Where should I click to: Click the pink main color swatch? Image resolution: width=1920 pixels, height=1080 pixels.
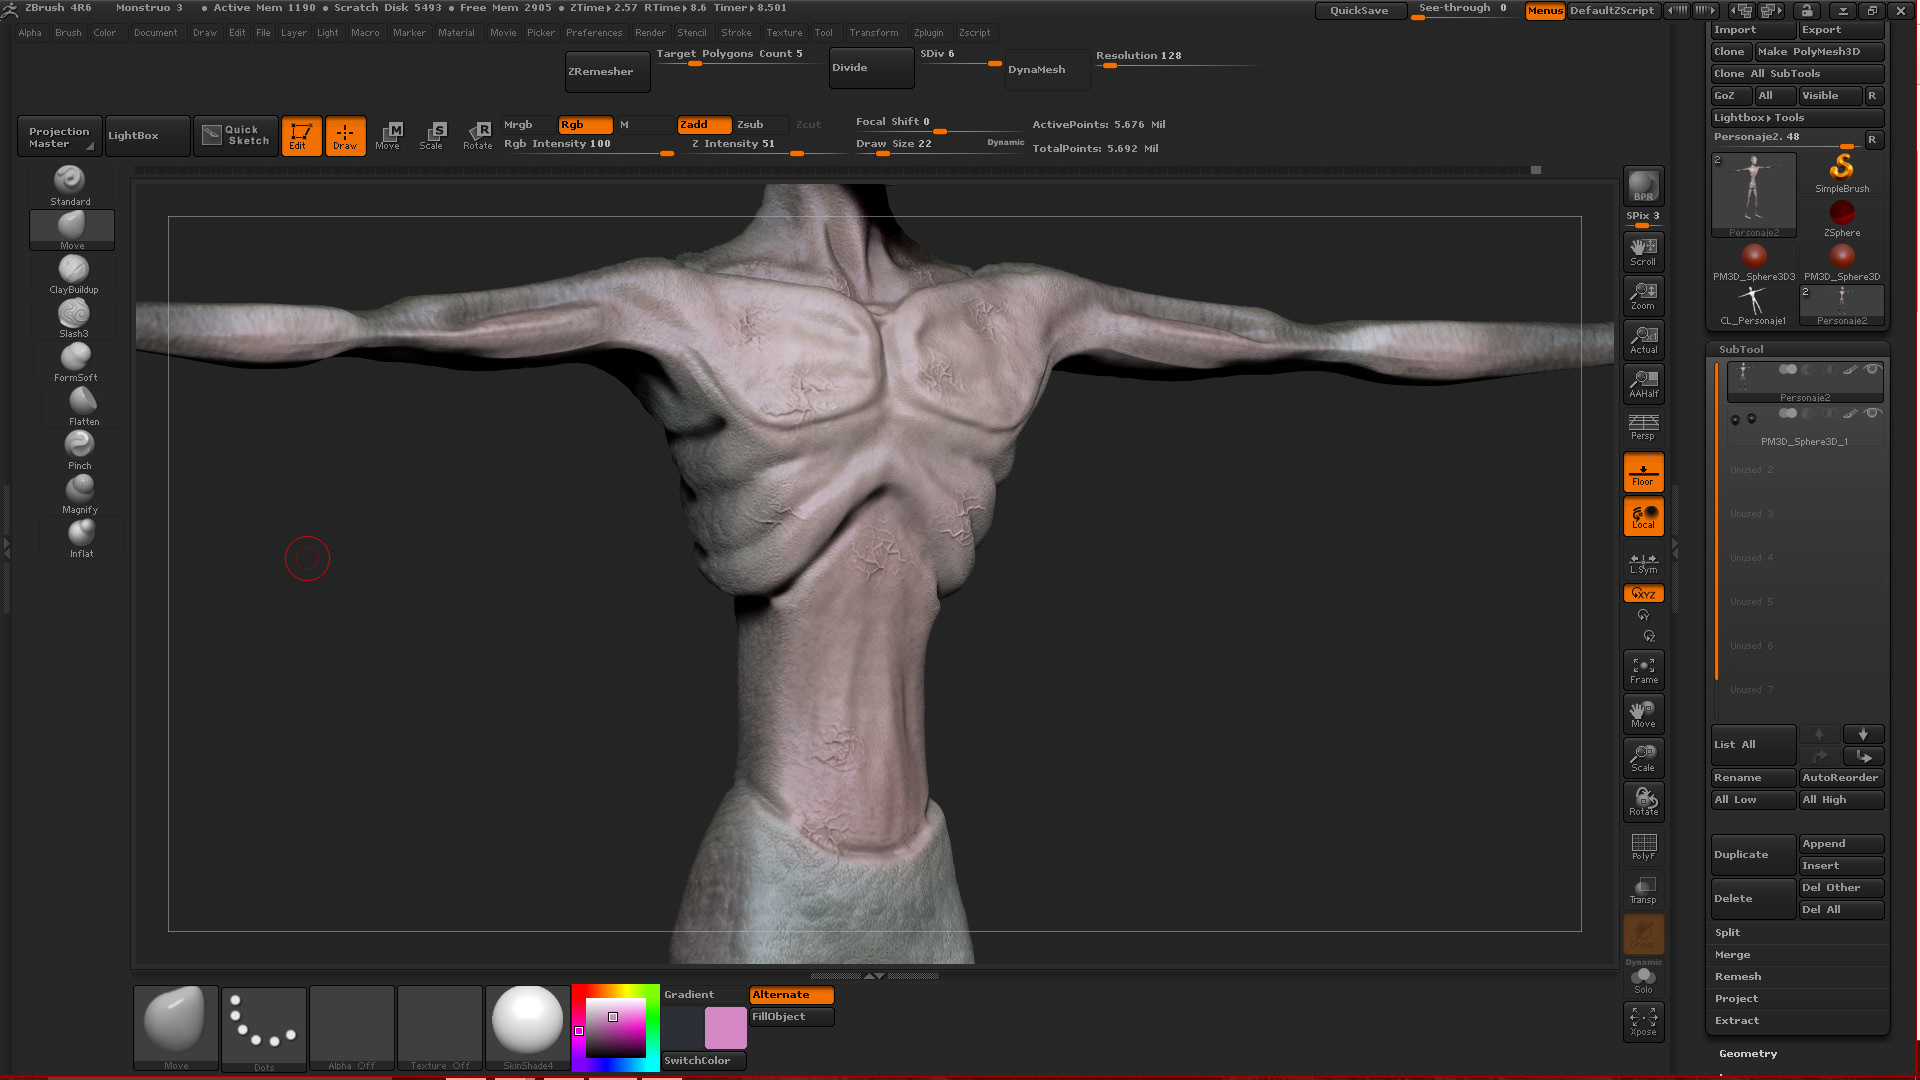(725, 1028)
